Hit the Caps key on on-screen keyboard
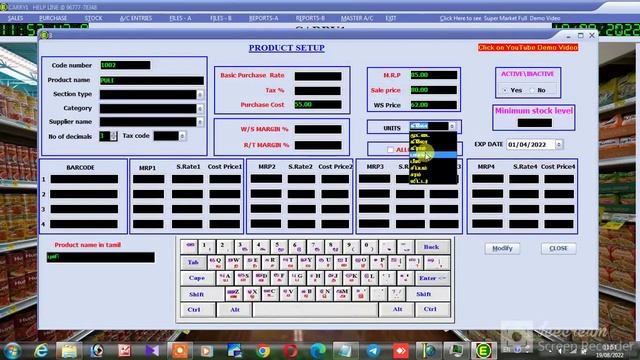Screen dimensions: 640x360 (197, 278)
